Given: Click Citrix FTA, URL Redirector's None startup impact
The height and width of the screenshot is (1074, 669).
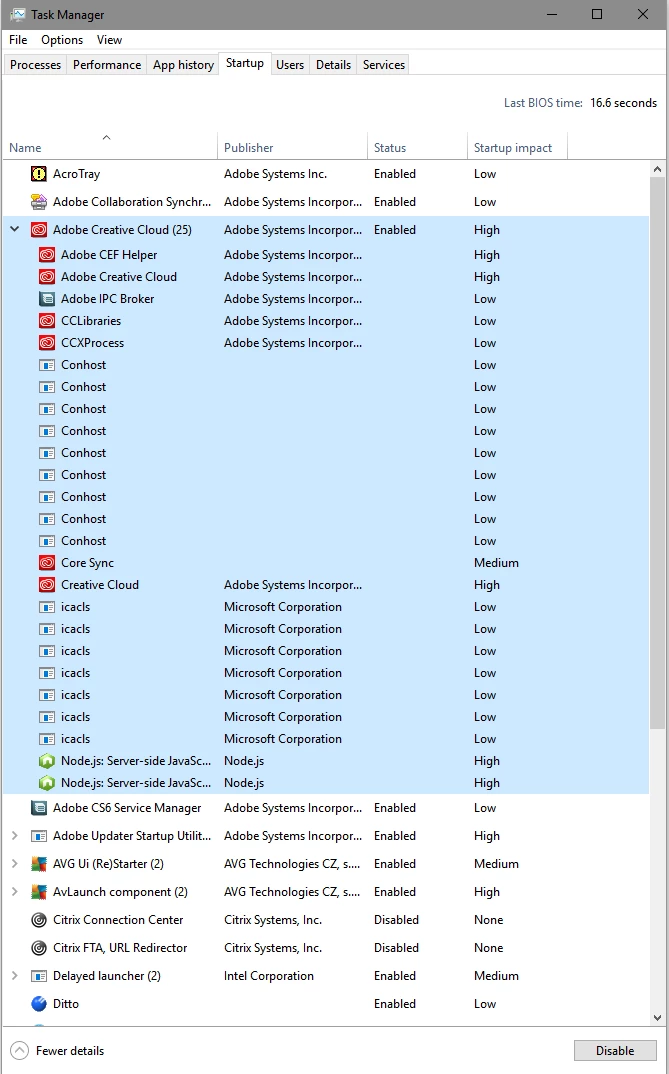Looking at the screenshot, I should coord(488,948).
